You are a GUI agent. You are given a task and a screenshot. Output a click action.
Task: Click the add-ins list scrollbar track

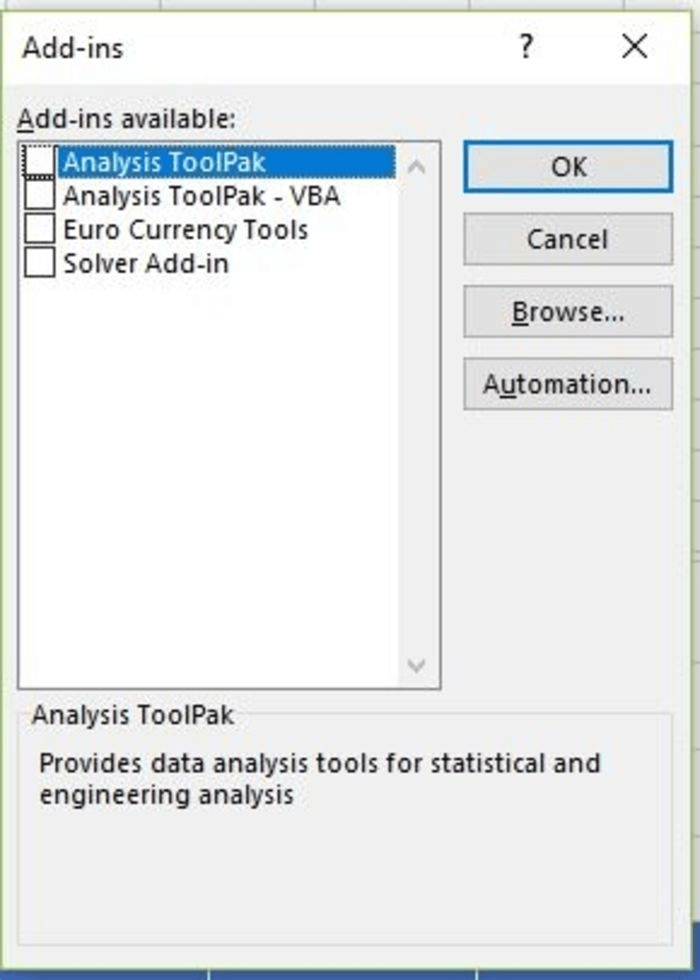coord(417,420)
